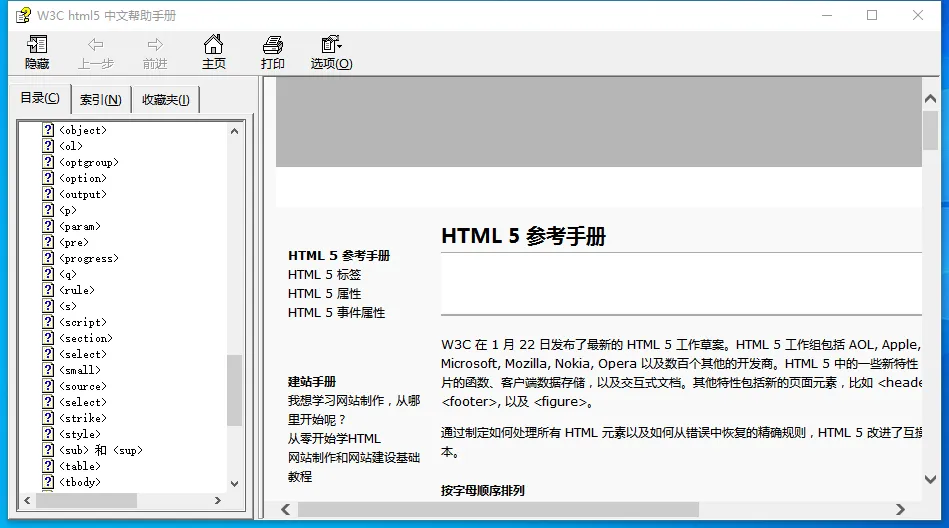The width and height of the screenshot is (949, 528).
Task: Click the topic icon beside <object>
Action: click(48, 130)
